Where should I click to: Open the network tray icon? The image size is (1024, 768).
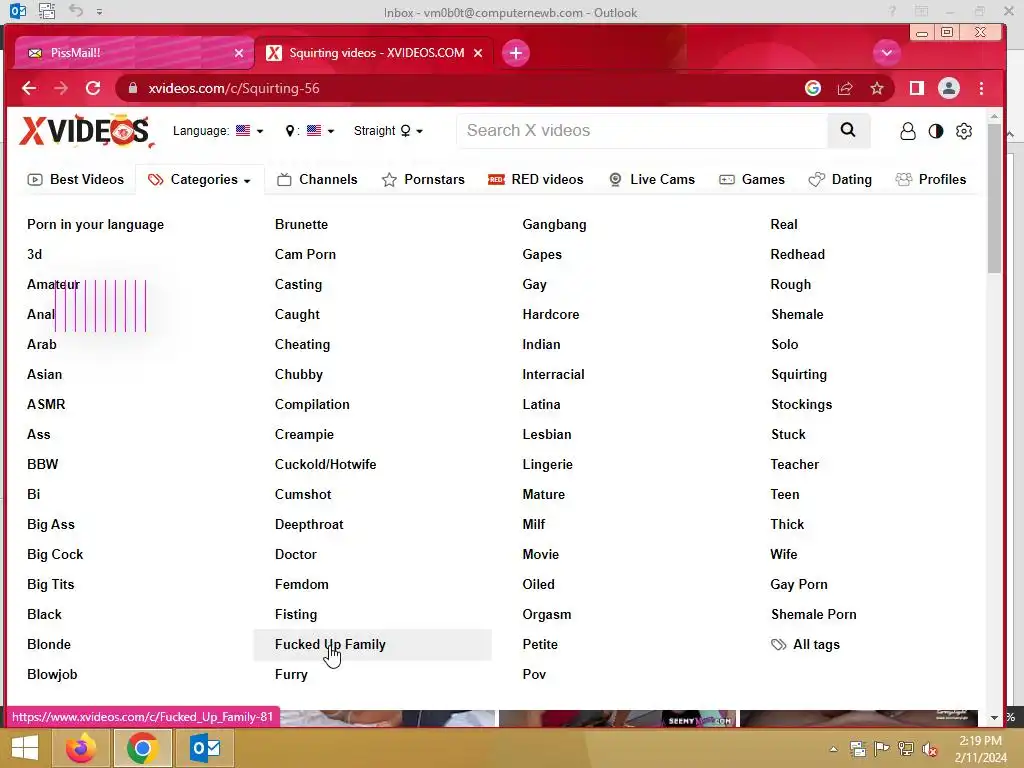(906, 748)
